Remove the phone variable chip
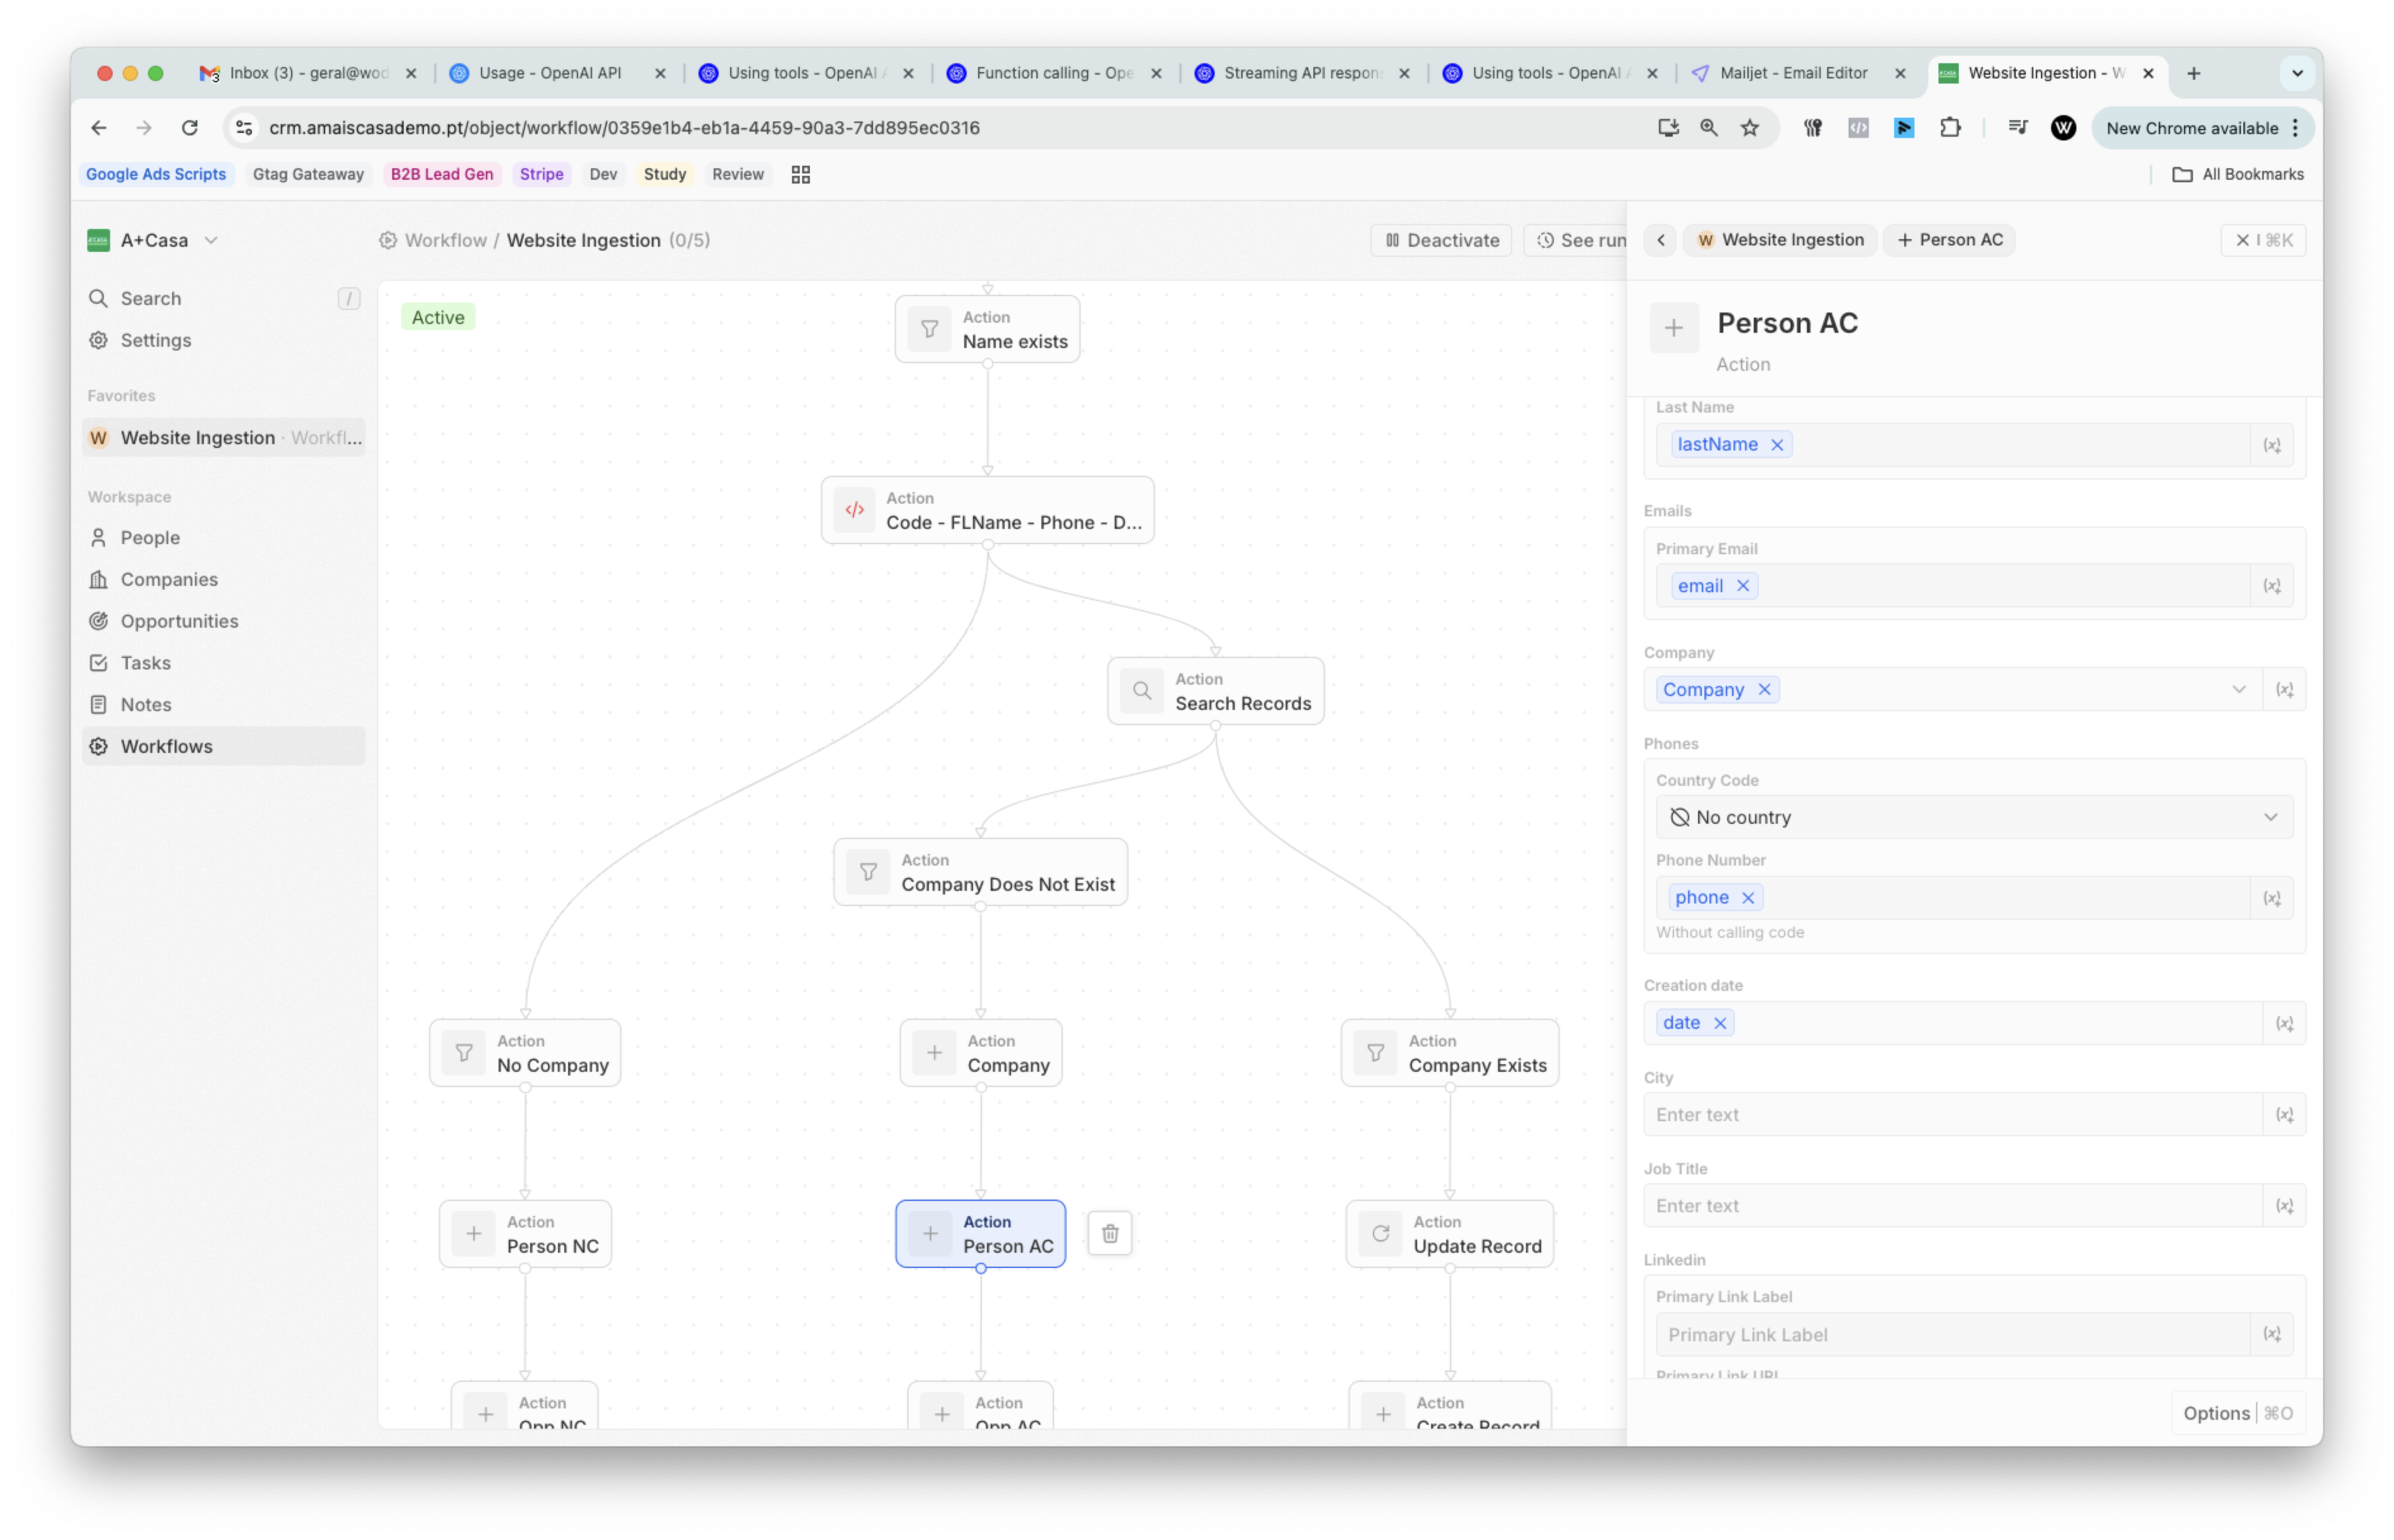Screen dimensions: 2394x1540 1748,898
